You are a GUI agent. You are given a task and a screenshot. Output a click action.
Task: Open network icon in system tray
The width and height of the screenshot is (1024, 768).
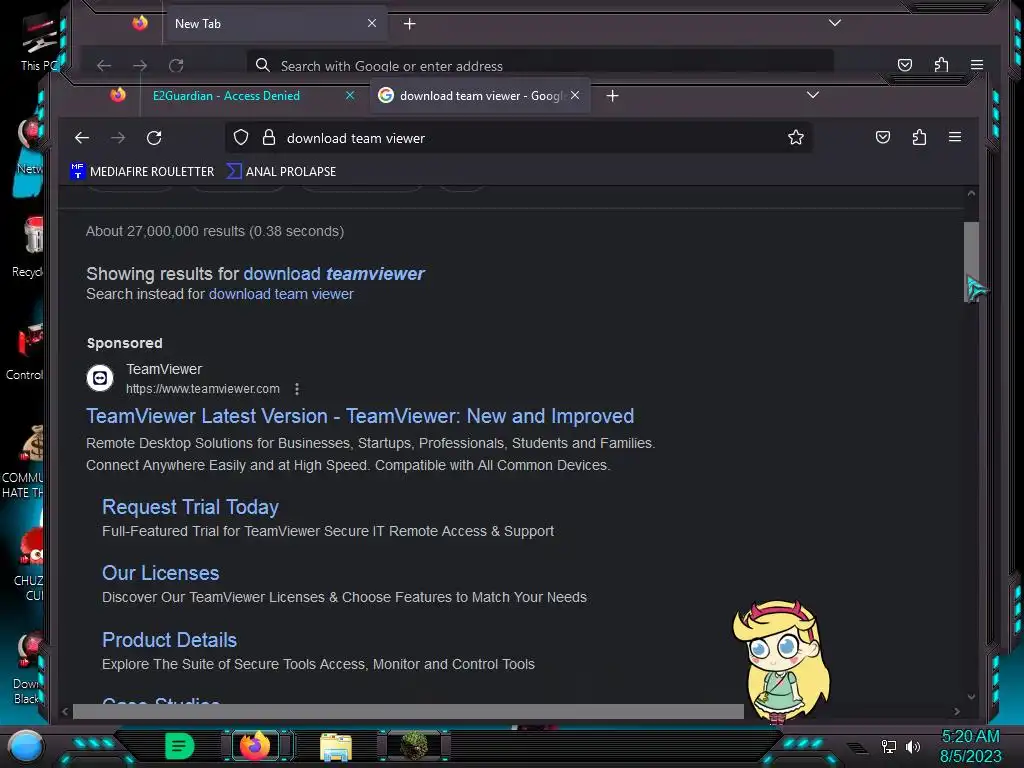(x=889, y=746)
